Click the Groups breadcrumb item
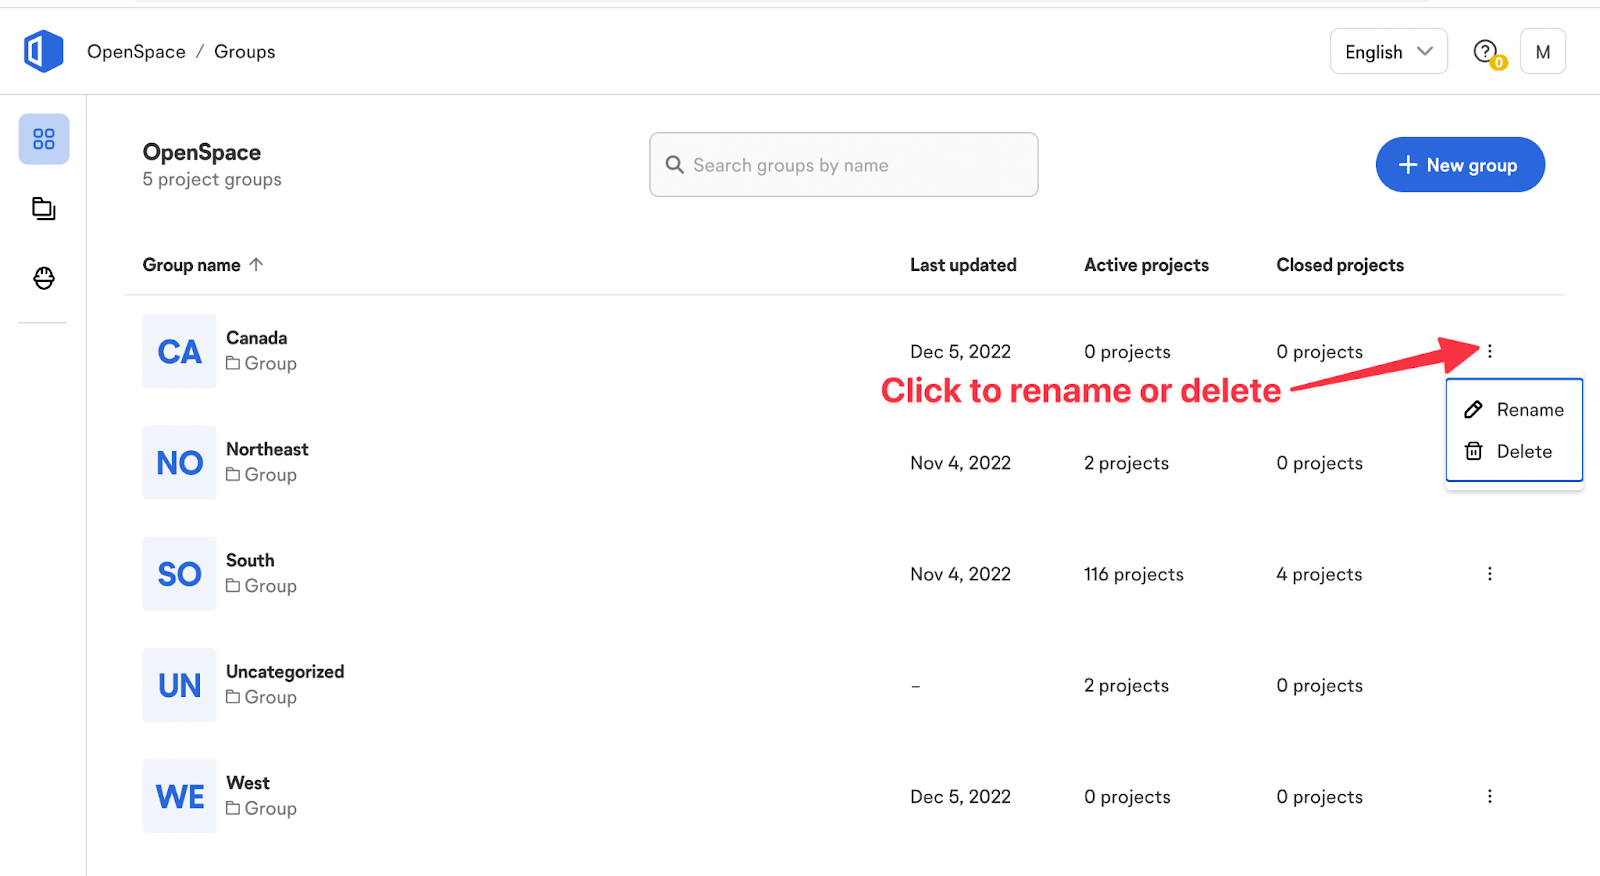Viewport: 1600px width, 876px height. click(x=245, y=52)
